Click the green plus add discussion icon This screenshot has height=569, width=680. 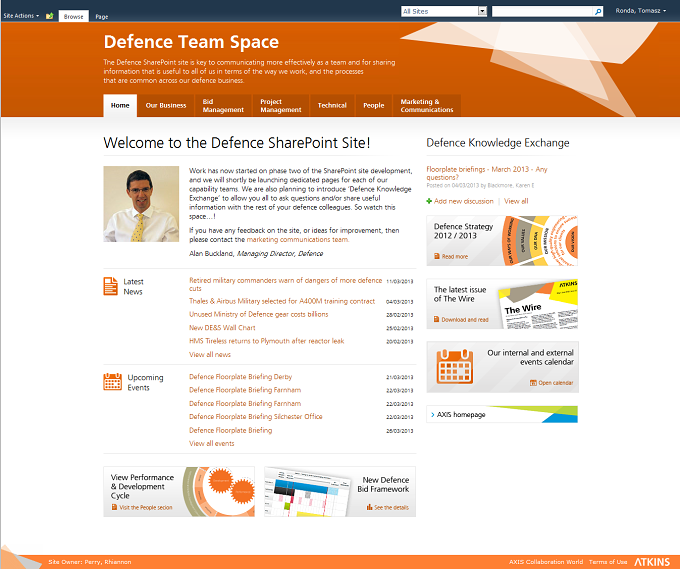(x=429, y=201)
